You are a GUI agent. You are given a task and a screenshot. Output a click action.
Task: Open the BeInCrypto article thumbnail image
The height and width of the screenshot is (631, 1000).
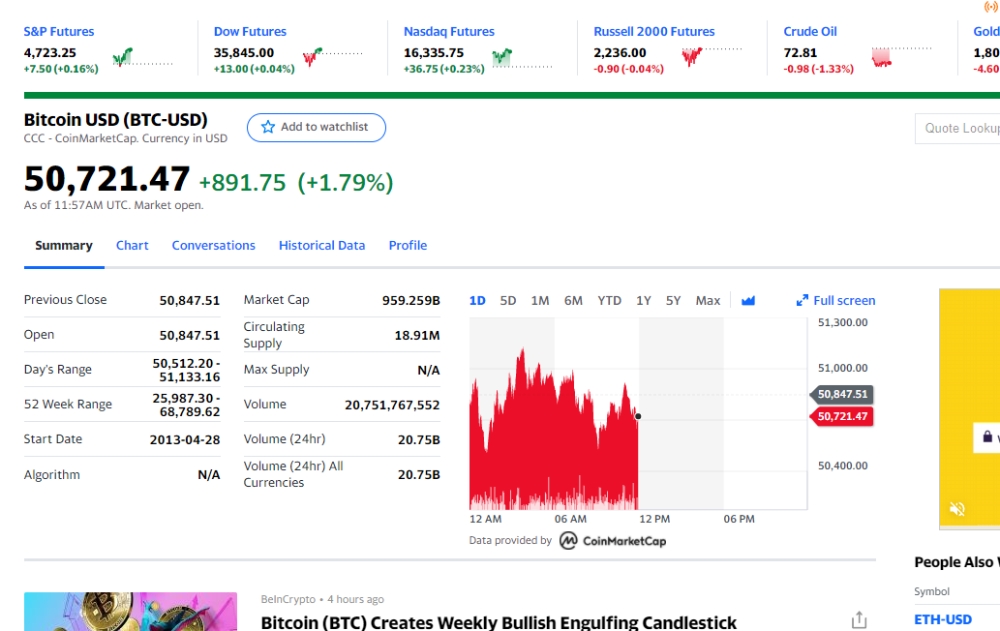130,611
